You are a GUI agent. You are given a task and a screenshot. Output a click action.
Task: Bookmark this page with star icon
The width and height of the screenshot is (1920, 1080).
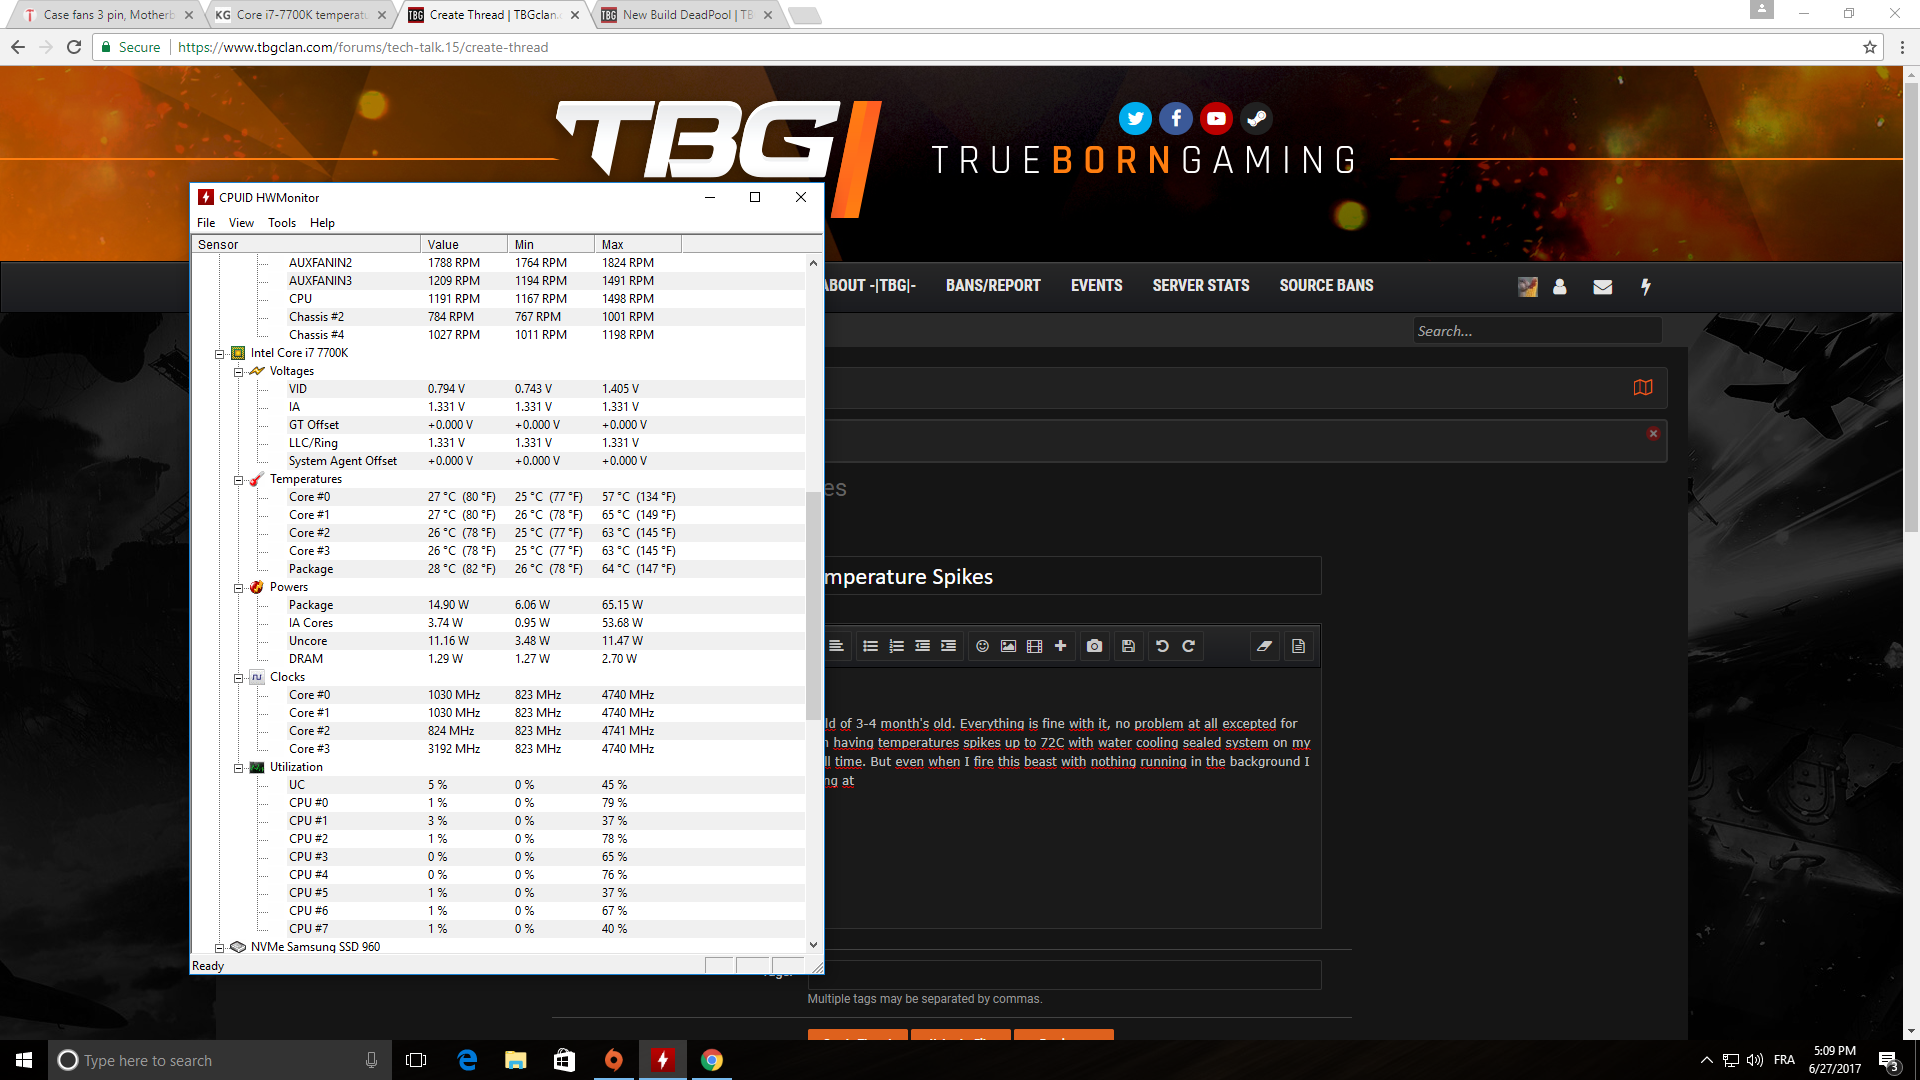[x=1870, y=47]
